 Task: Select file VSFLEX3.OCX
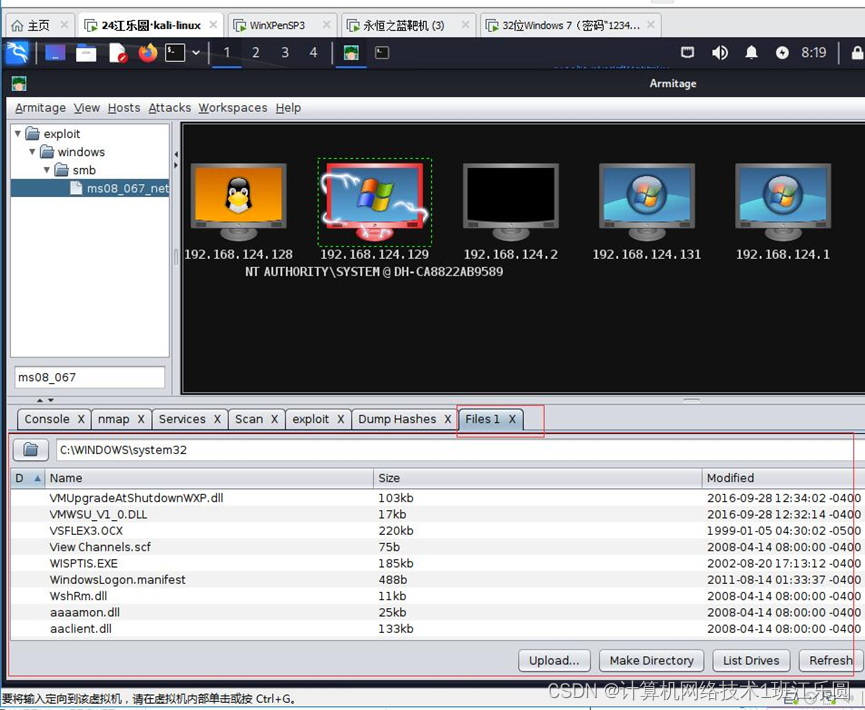tap(86, 531)
